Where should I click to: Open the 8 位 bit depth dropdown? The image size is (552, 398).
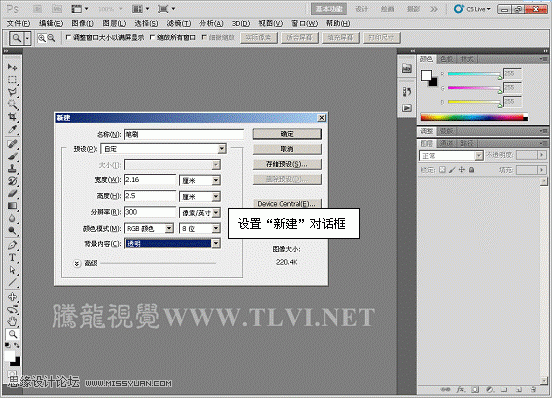coord(216,228)
